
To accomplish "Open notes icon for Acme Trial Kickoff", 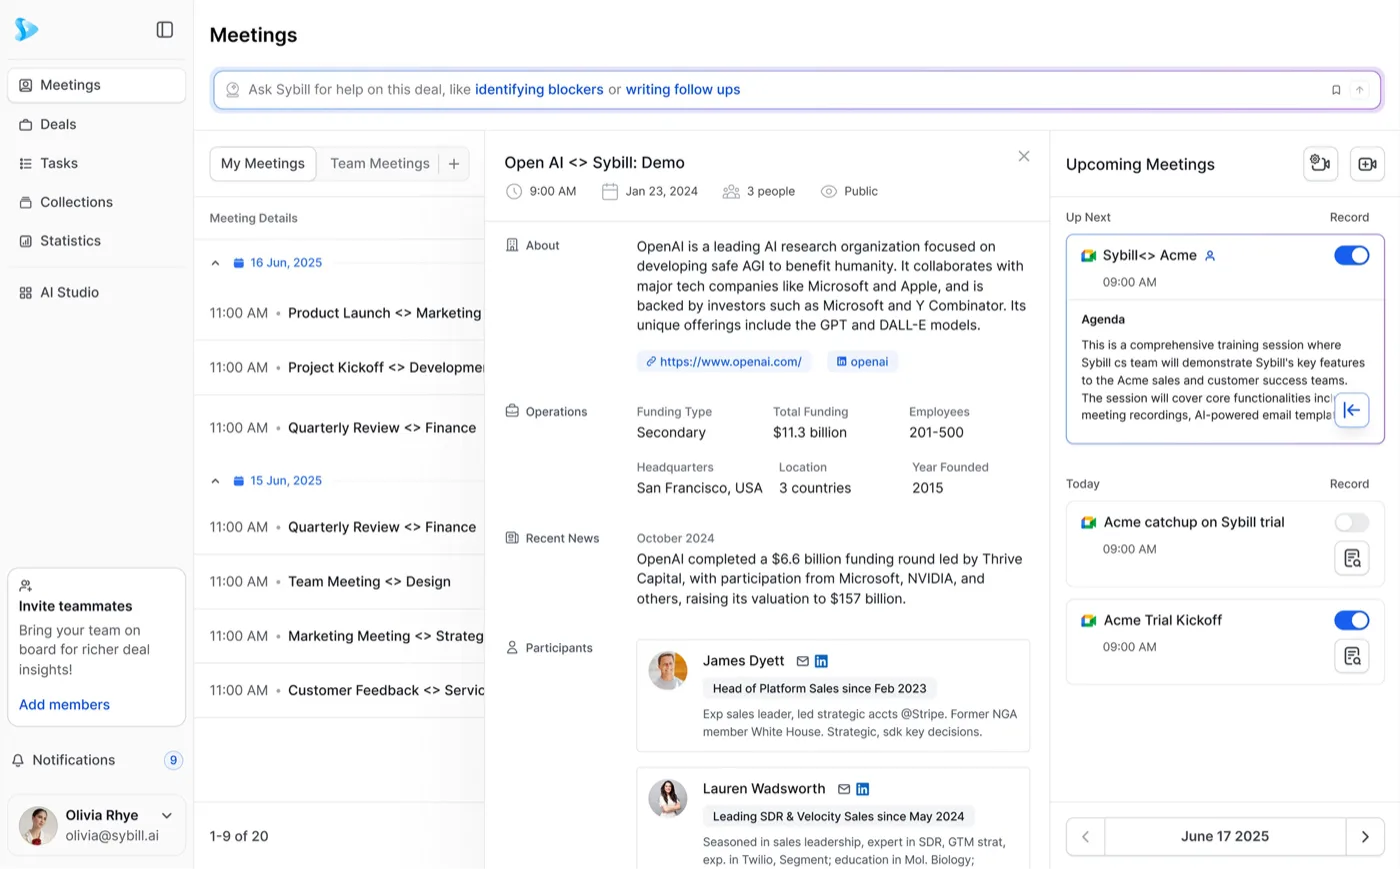I will [x=1352, y=656].
